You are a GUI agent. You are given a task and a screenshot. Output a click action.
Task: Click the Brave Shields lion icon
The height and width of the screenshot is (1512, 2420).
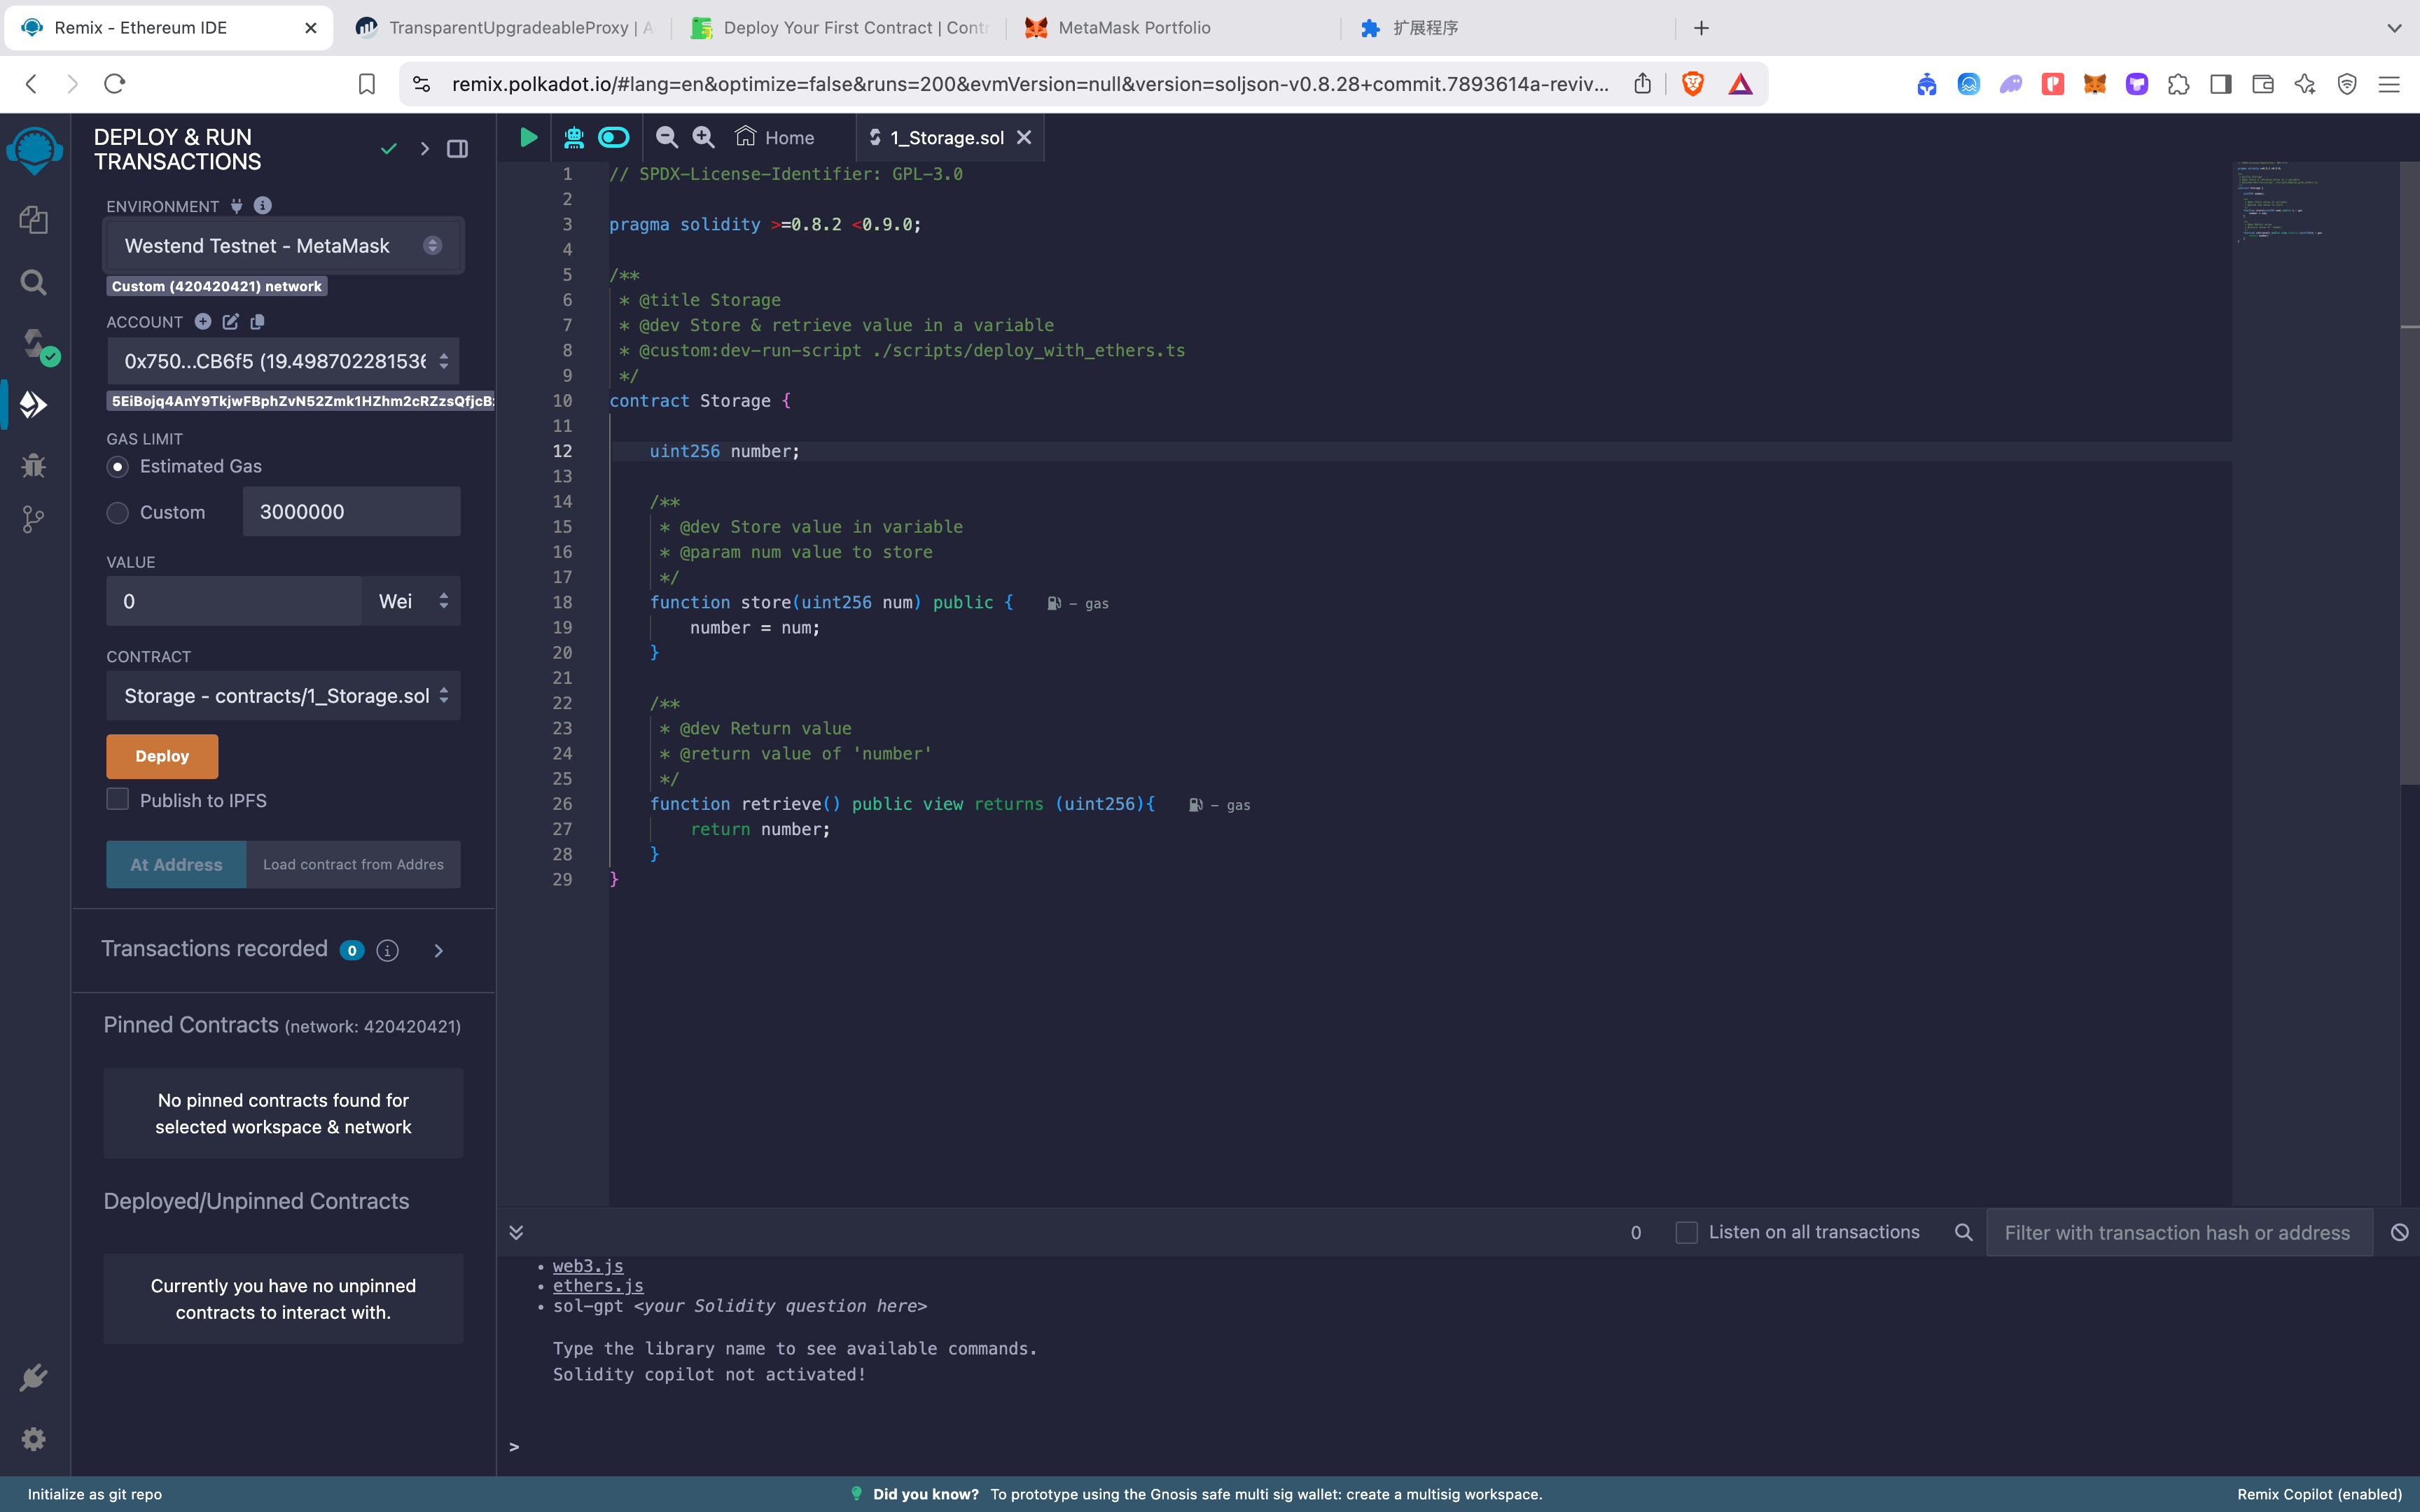click(x=1693, y=84)
